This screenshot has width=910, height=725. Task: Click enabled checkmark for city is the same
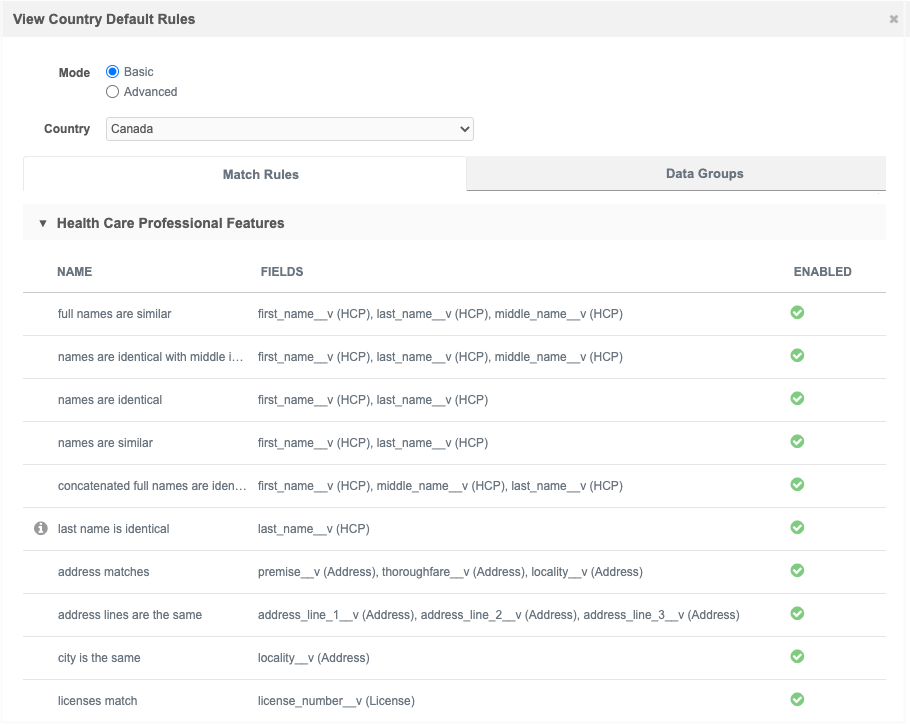tap(797, 657)
